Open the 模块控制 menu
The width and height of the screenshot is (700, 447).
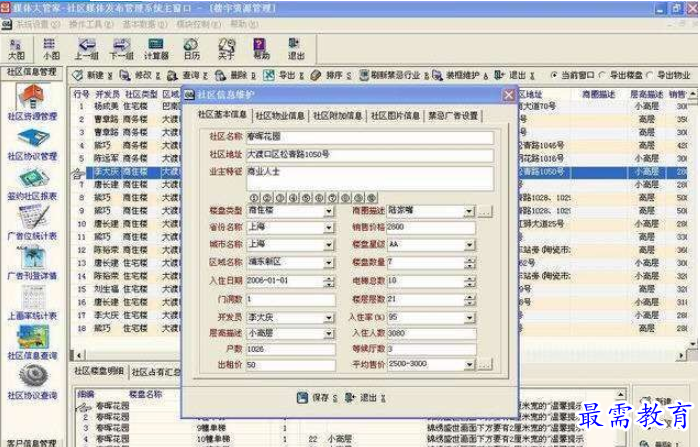coord(198,24)
